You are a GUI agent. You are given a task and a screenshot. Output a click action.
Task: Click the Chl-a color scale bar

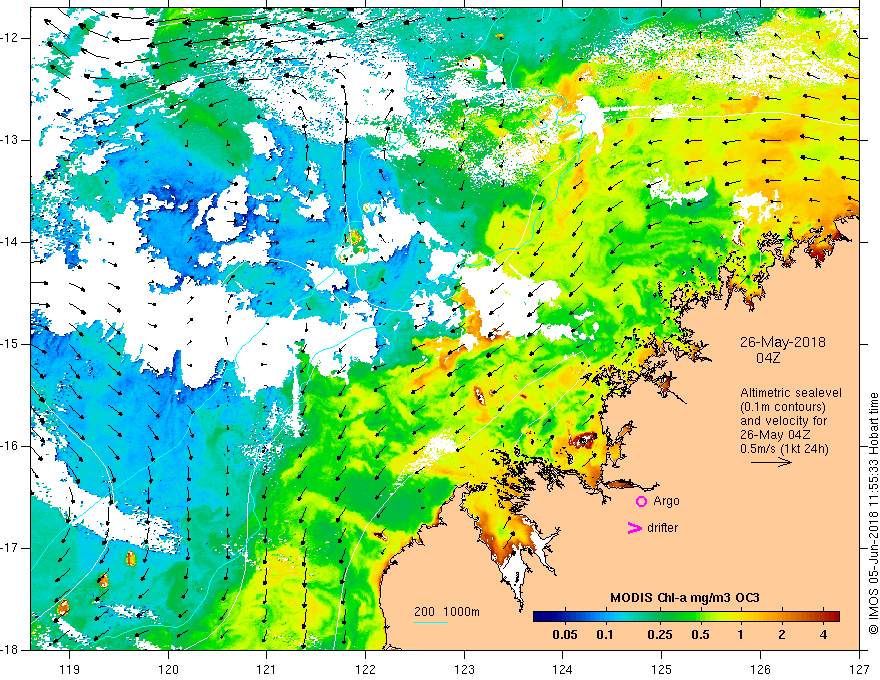(x=686, y=617)
